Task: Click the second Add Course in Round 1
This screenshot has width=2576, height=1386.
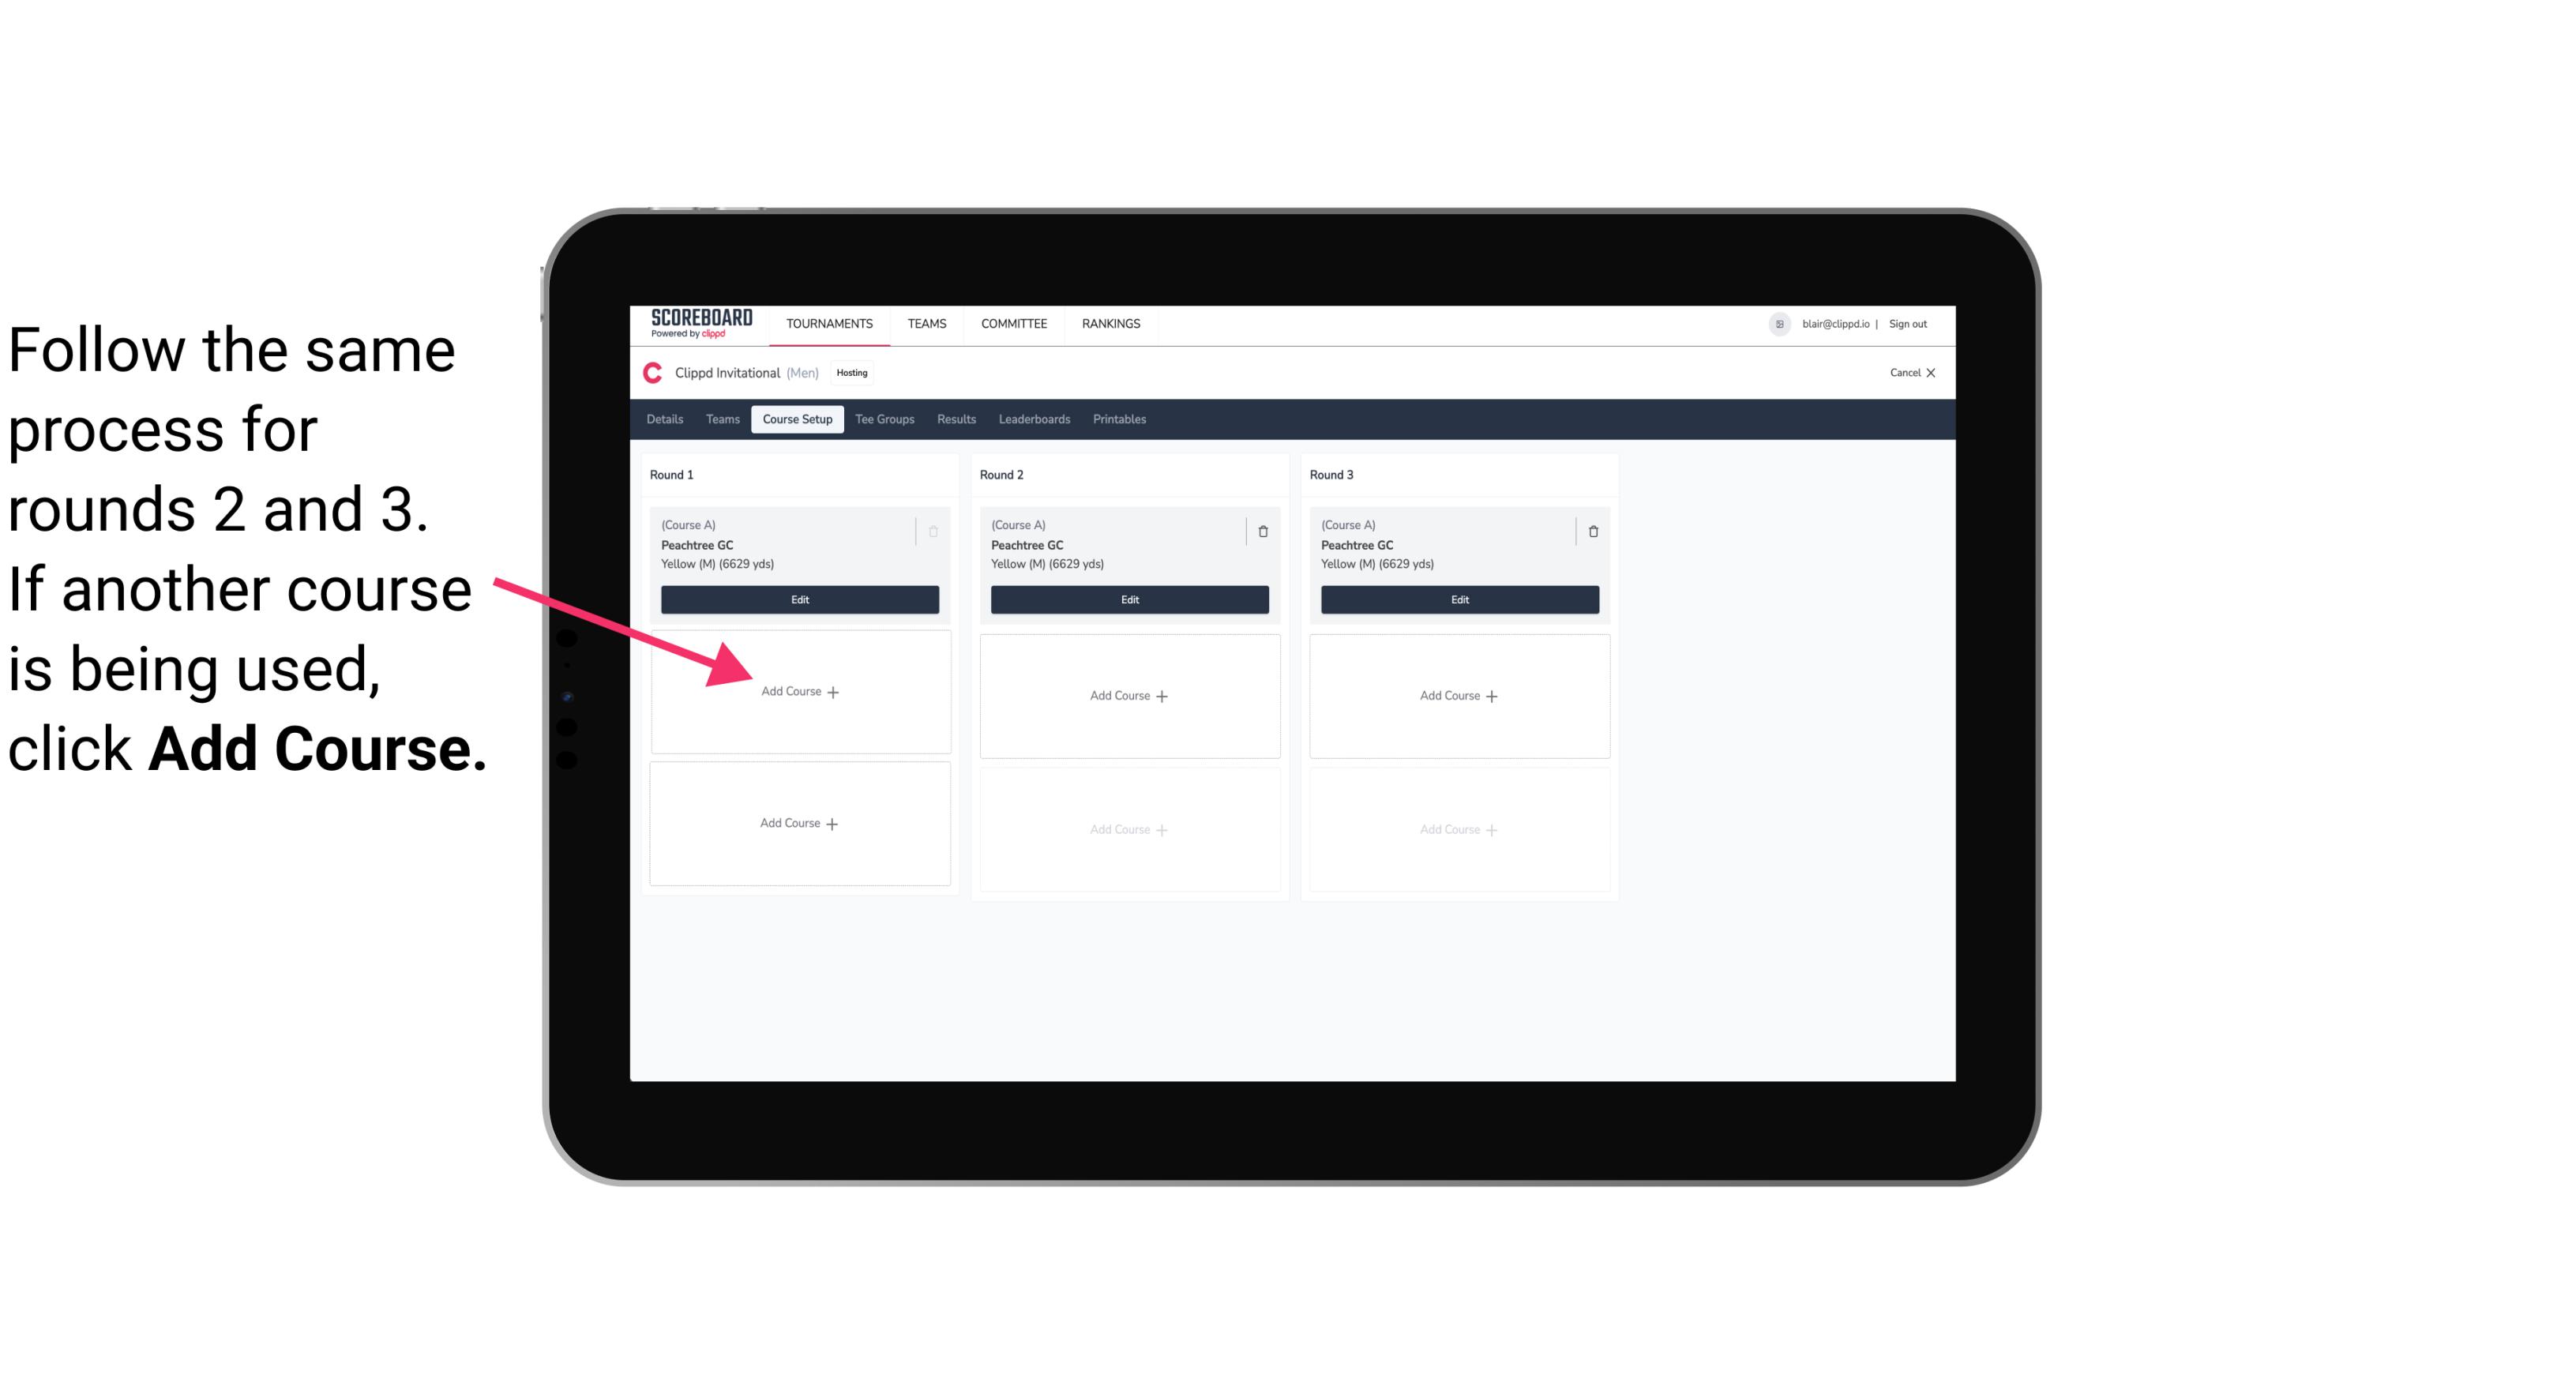Action: tap(798, 823)
